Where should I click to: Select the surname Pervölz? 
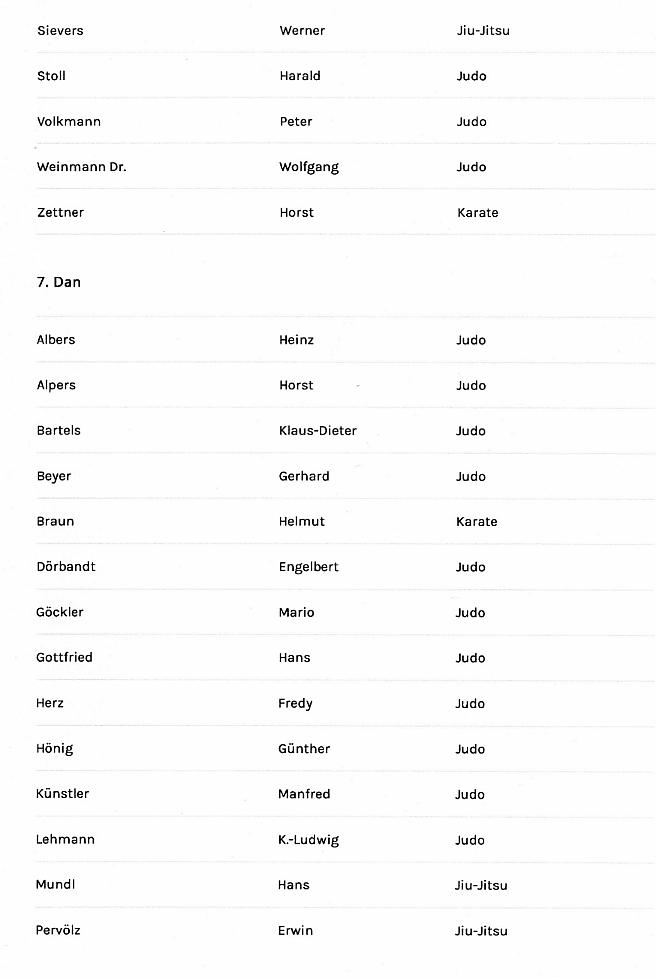(x=59, y=931)
